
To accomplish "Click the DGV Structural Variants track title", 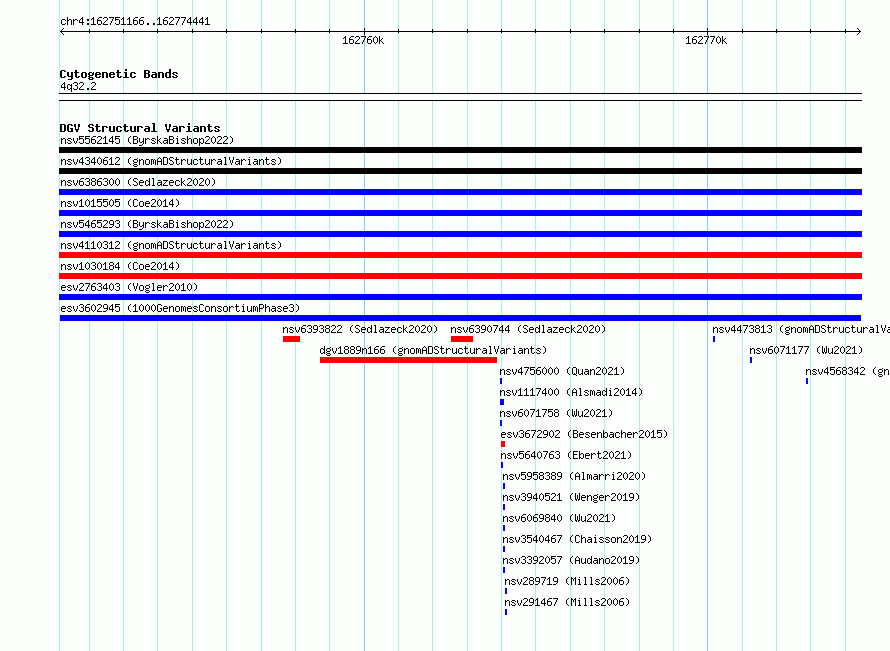I will point(140,128).
